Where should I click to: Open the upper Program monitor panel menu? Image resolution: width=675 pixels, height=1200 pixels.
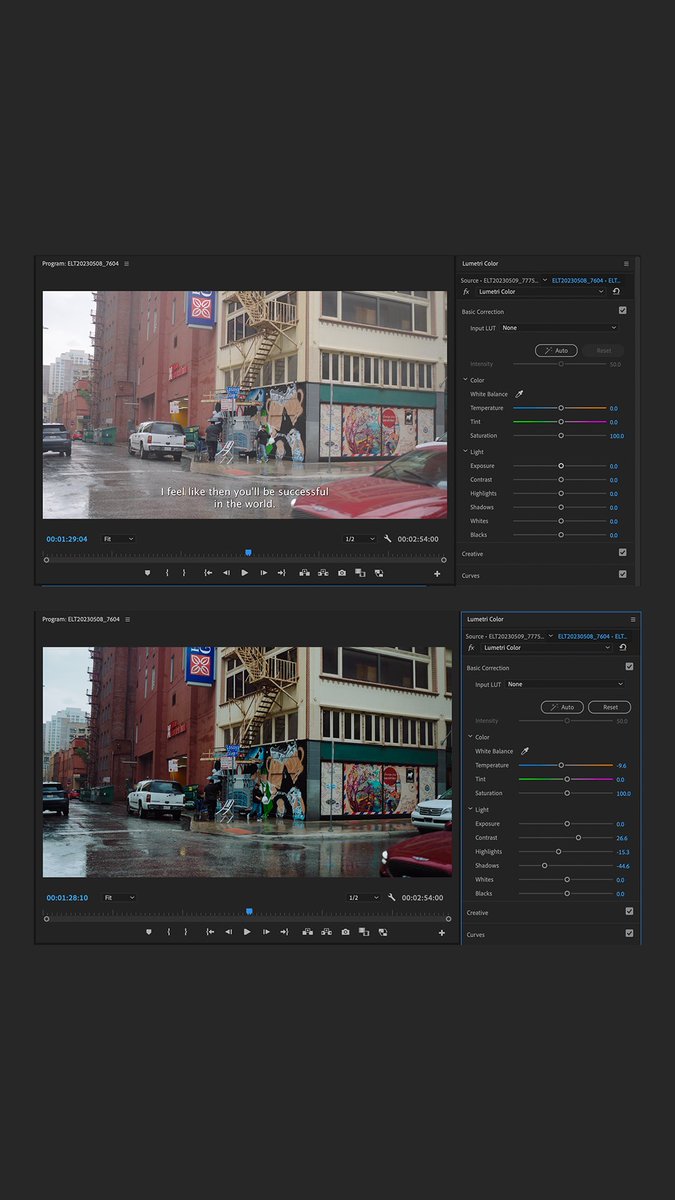coord(127,264)
